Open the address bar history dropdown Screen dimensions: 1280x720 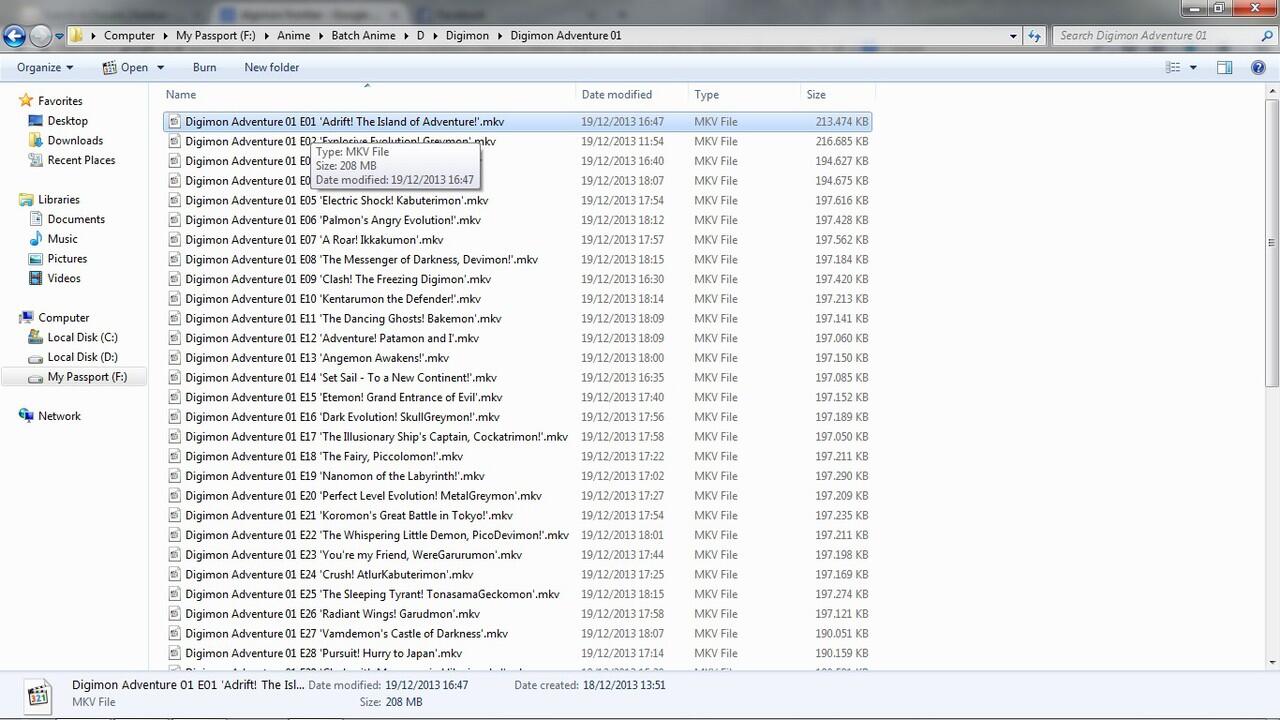1014,36
